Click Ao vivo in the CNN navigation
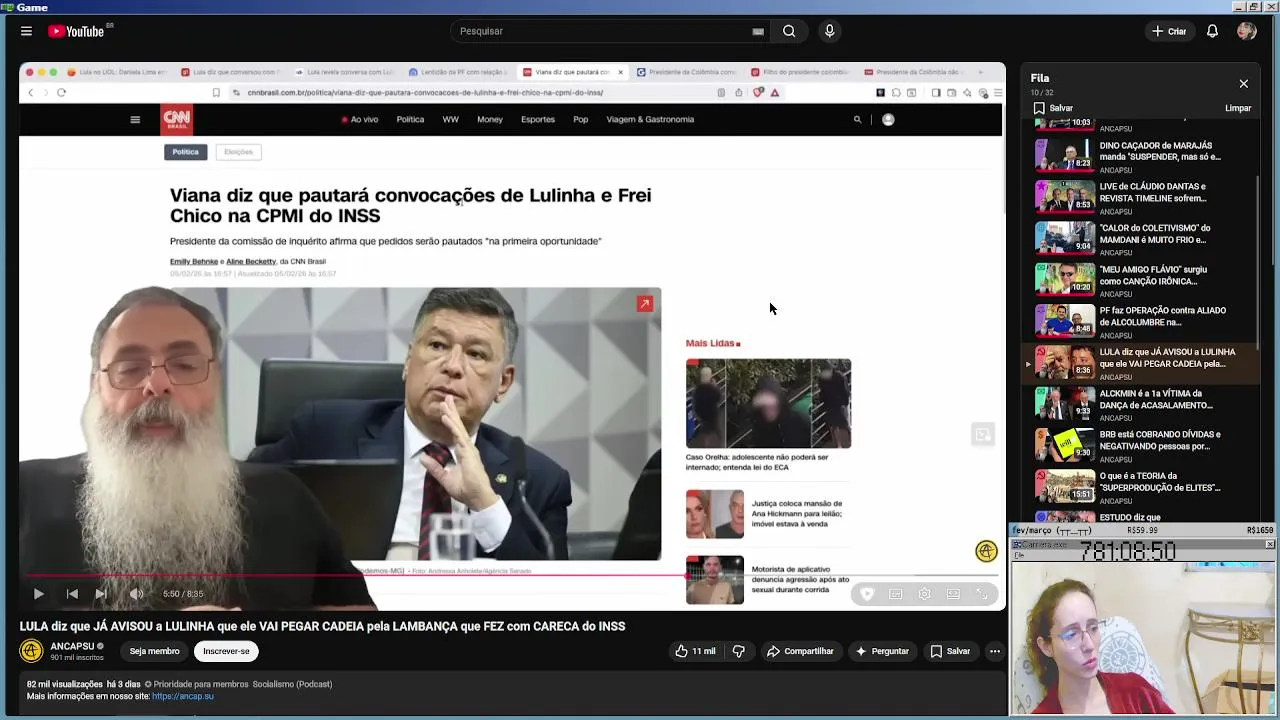The width and height of the screenshot is (1280, 720). coord(360,120)
